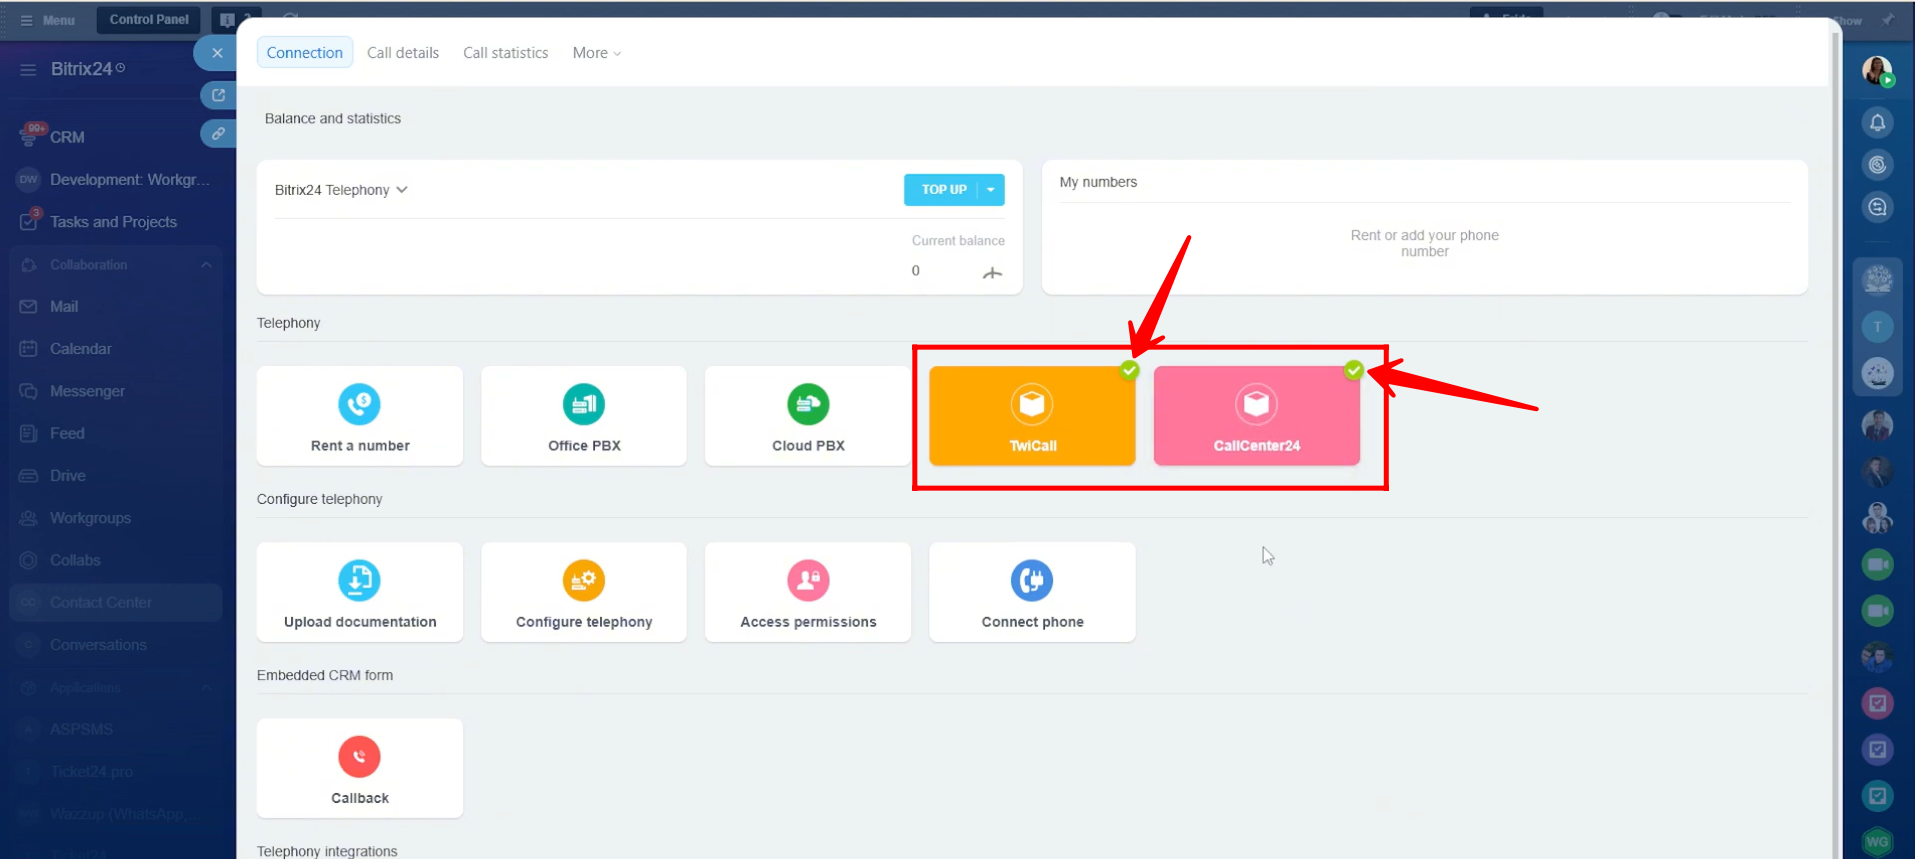Open the Configure telephony settings tile
1915x859 pixels.
point(584,592)
